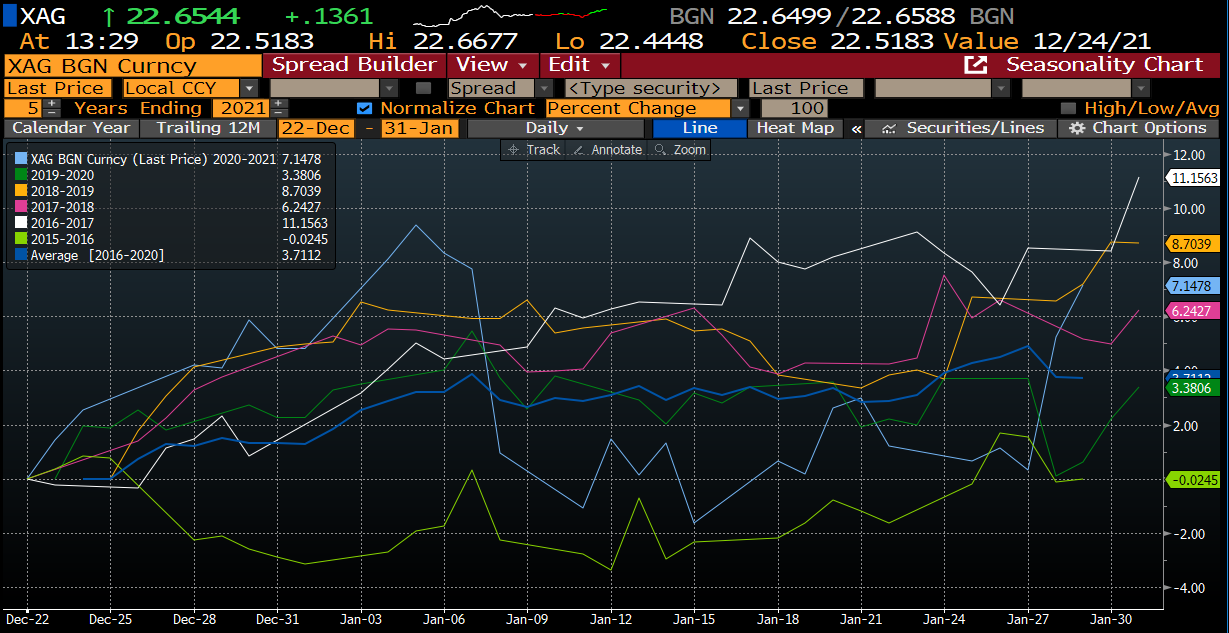Click the 2016-2017 white legend swatch

(x=23, y=223)
